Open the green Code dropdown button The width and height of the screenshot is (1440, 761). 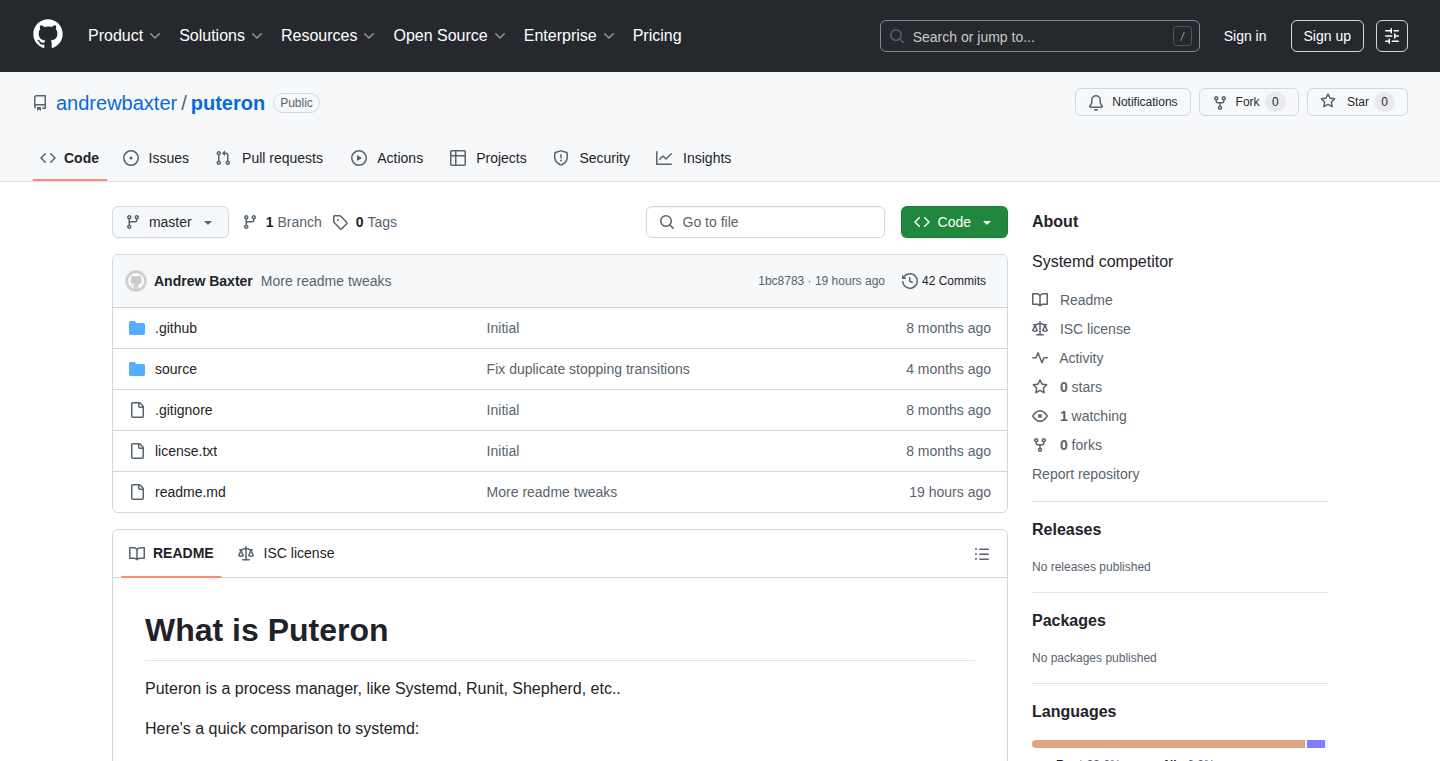954,222
